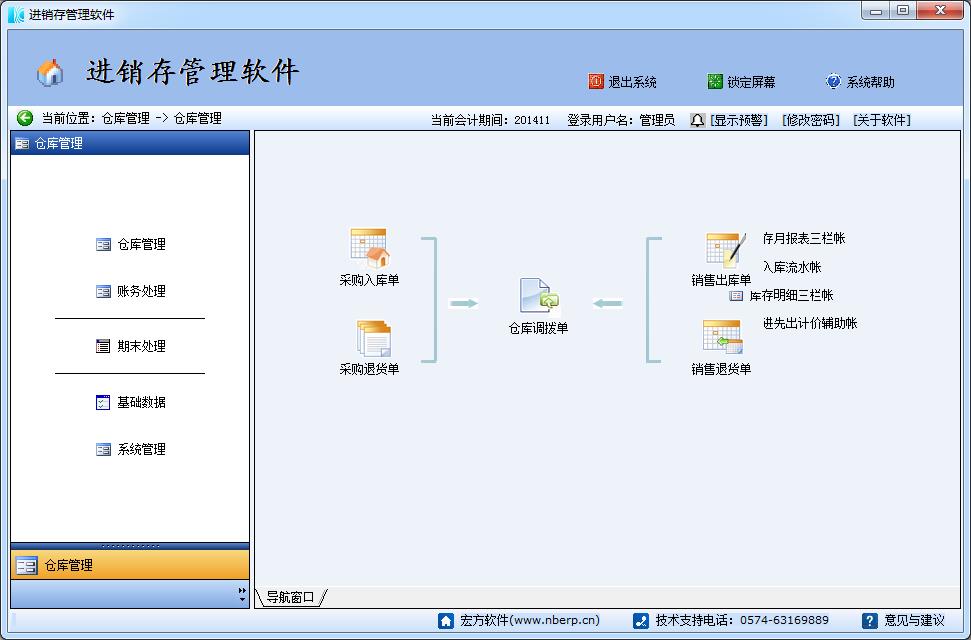Switch to the 导航窗口 tab
The image size is (971, 640).
tap(290, 597)
